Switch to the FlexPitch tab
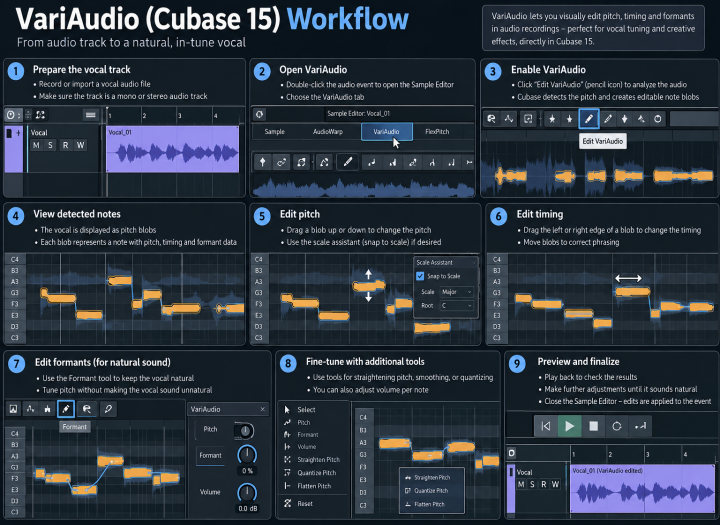The height and width of the screenshot is (525, 720). click(437, 132)
